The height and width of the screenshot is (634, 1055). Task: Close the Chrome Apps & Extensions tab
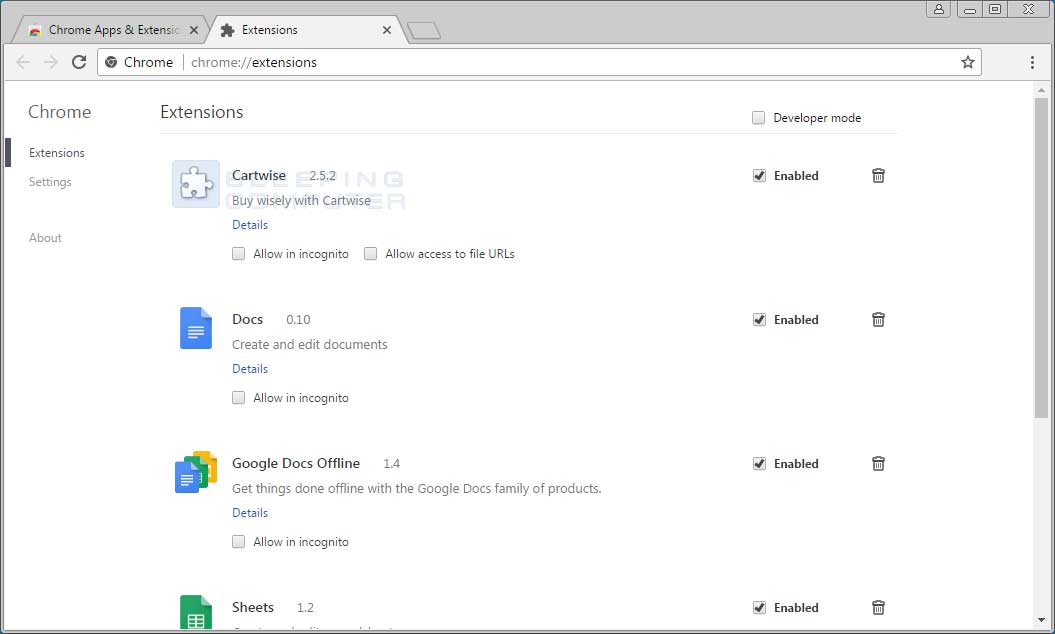point(194,30)
